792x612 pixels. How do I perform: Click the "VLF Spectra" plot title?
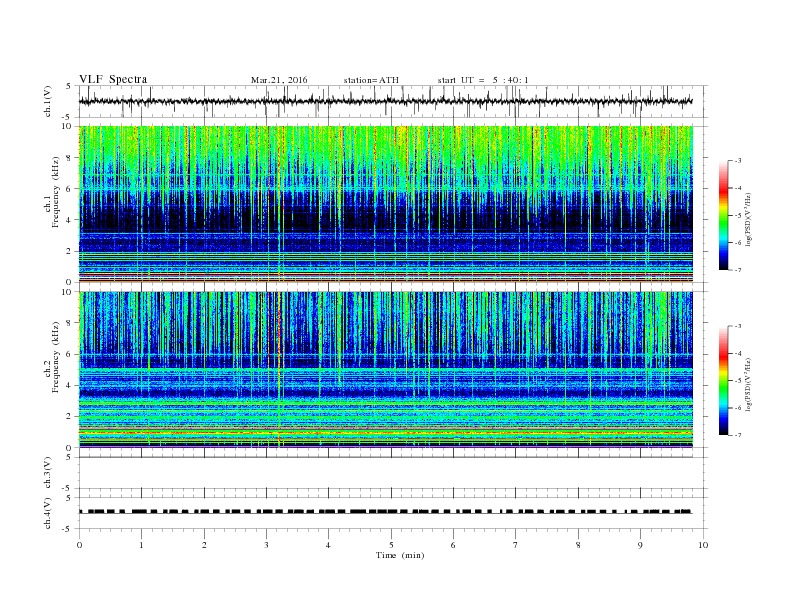[x=113, y=79]
